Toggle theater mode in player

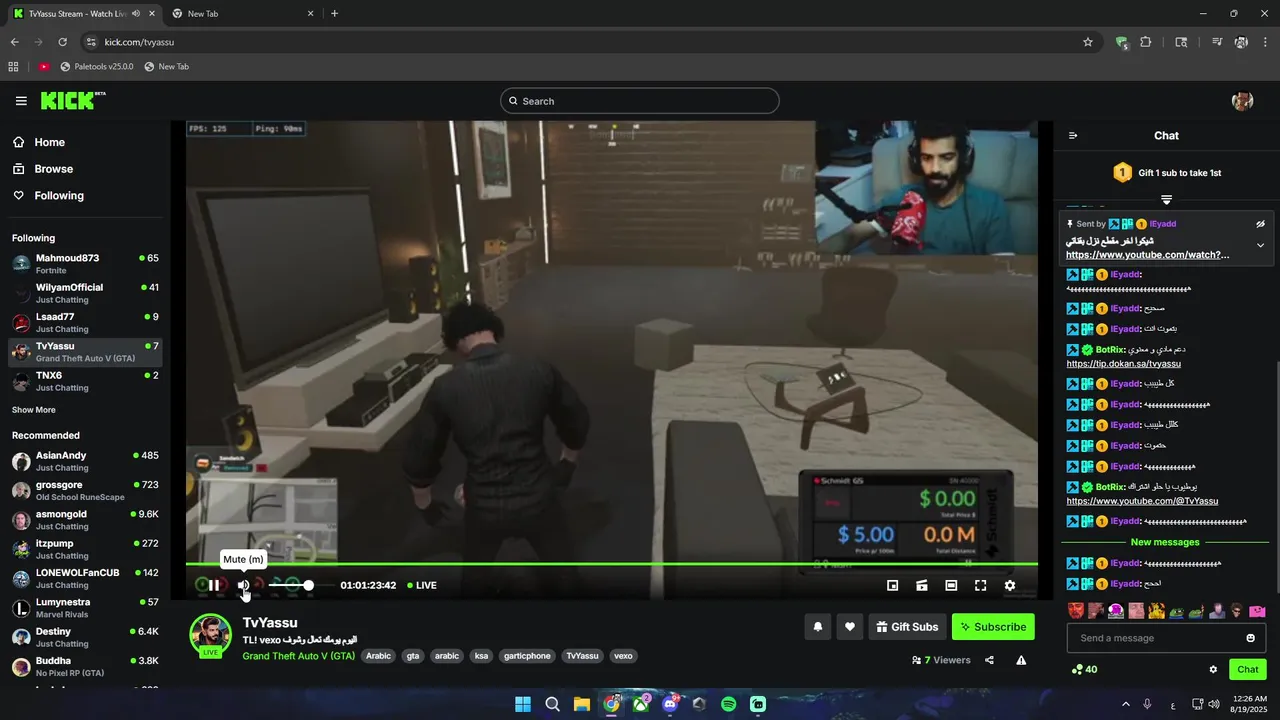point(951,585)
